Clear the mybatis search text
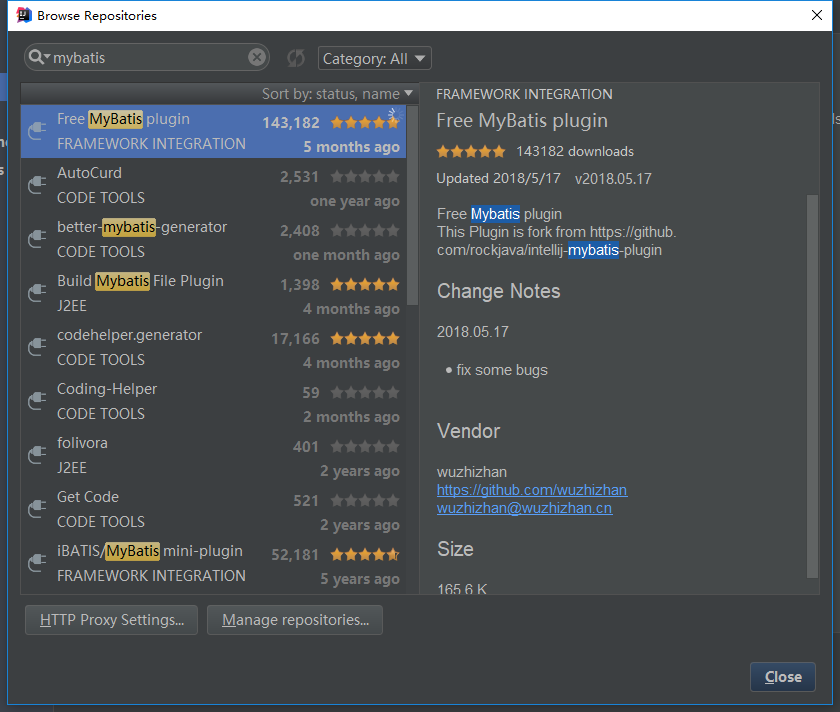Screen dimensions: 840x712 (x=257, y=57)
